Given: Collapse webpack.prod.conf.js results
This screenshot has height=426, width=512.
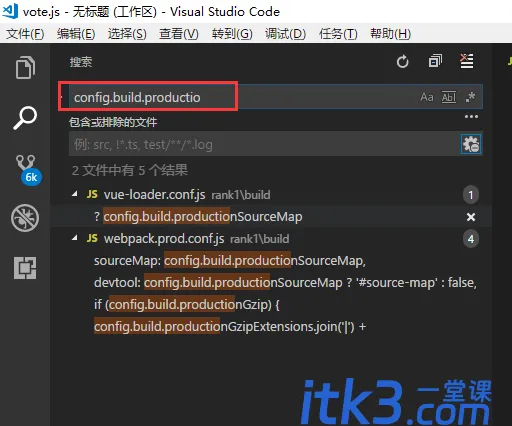Looking at the screenshot, I should point(75,238).
